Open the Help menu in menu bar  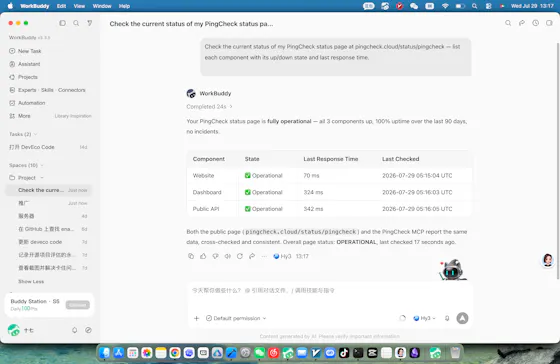[124, 6]
